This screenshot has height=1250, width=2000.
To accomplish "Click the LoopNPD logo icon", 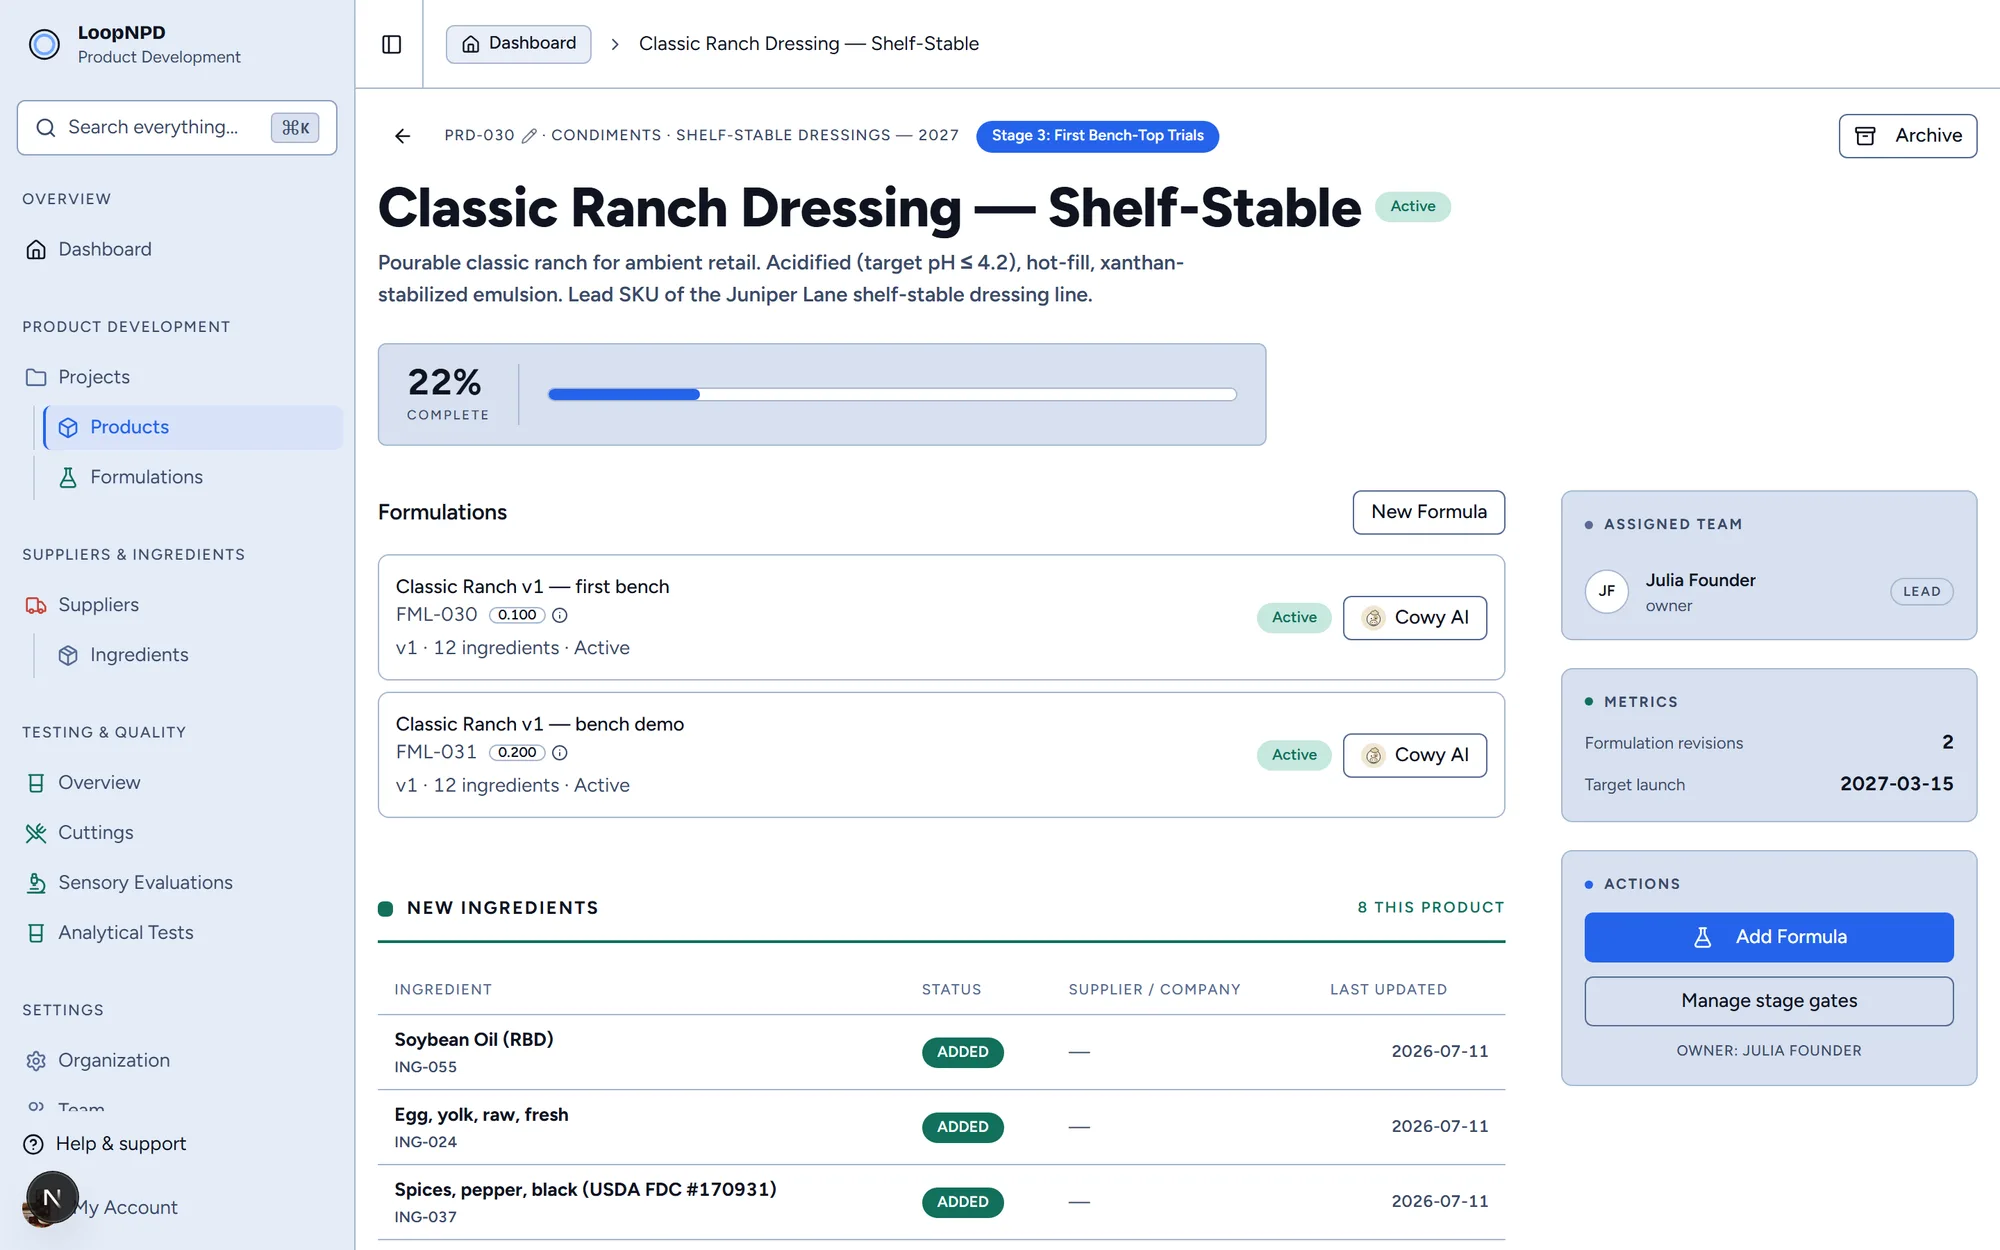I will pyautogui.click(x=44, y=44).
